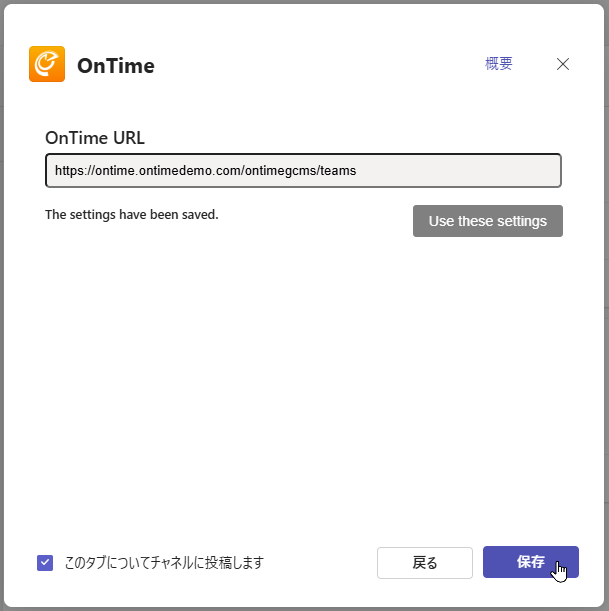Click the このタブについてチャネルに投稿します label text

164,563
